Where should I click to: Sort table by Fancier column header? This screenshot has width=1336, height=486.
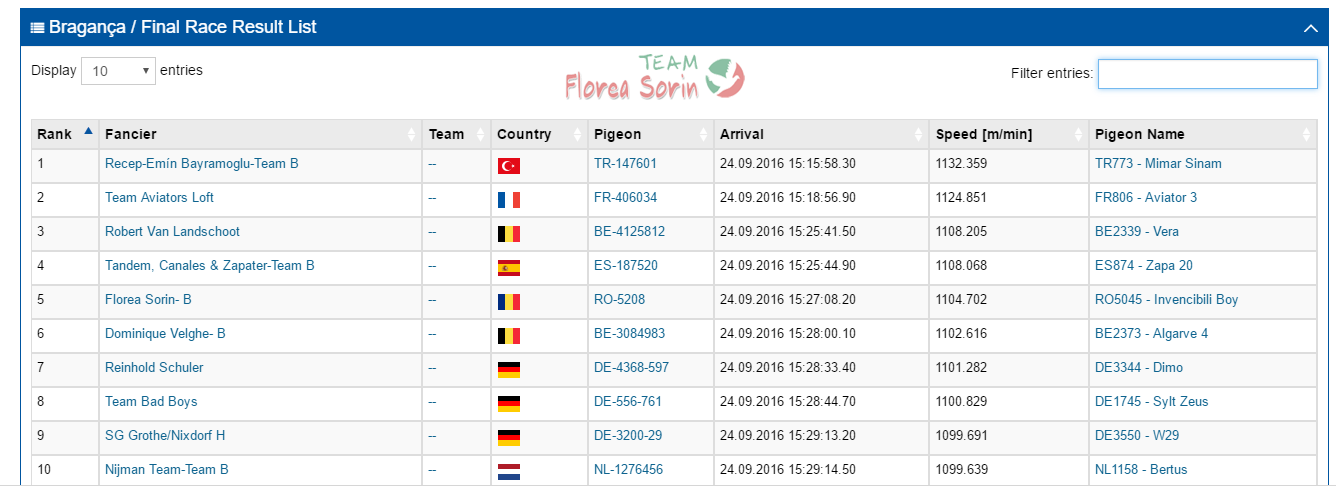[260, 134]
